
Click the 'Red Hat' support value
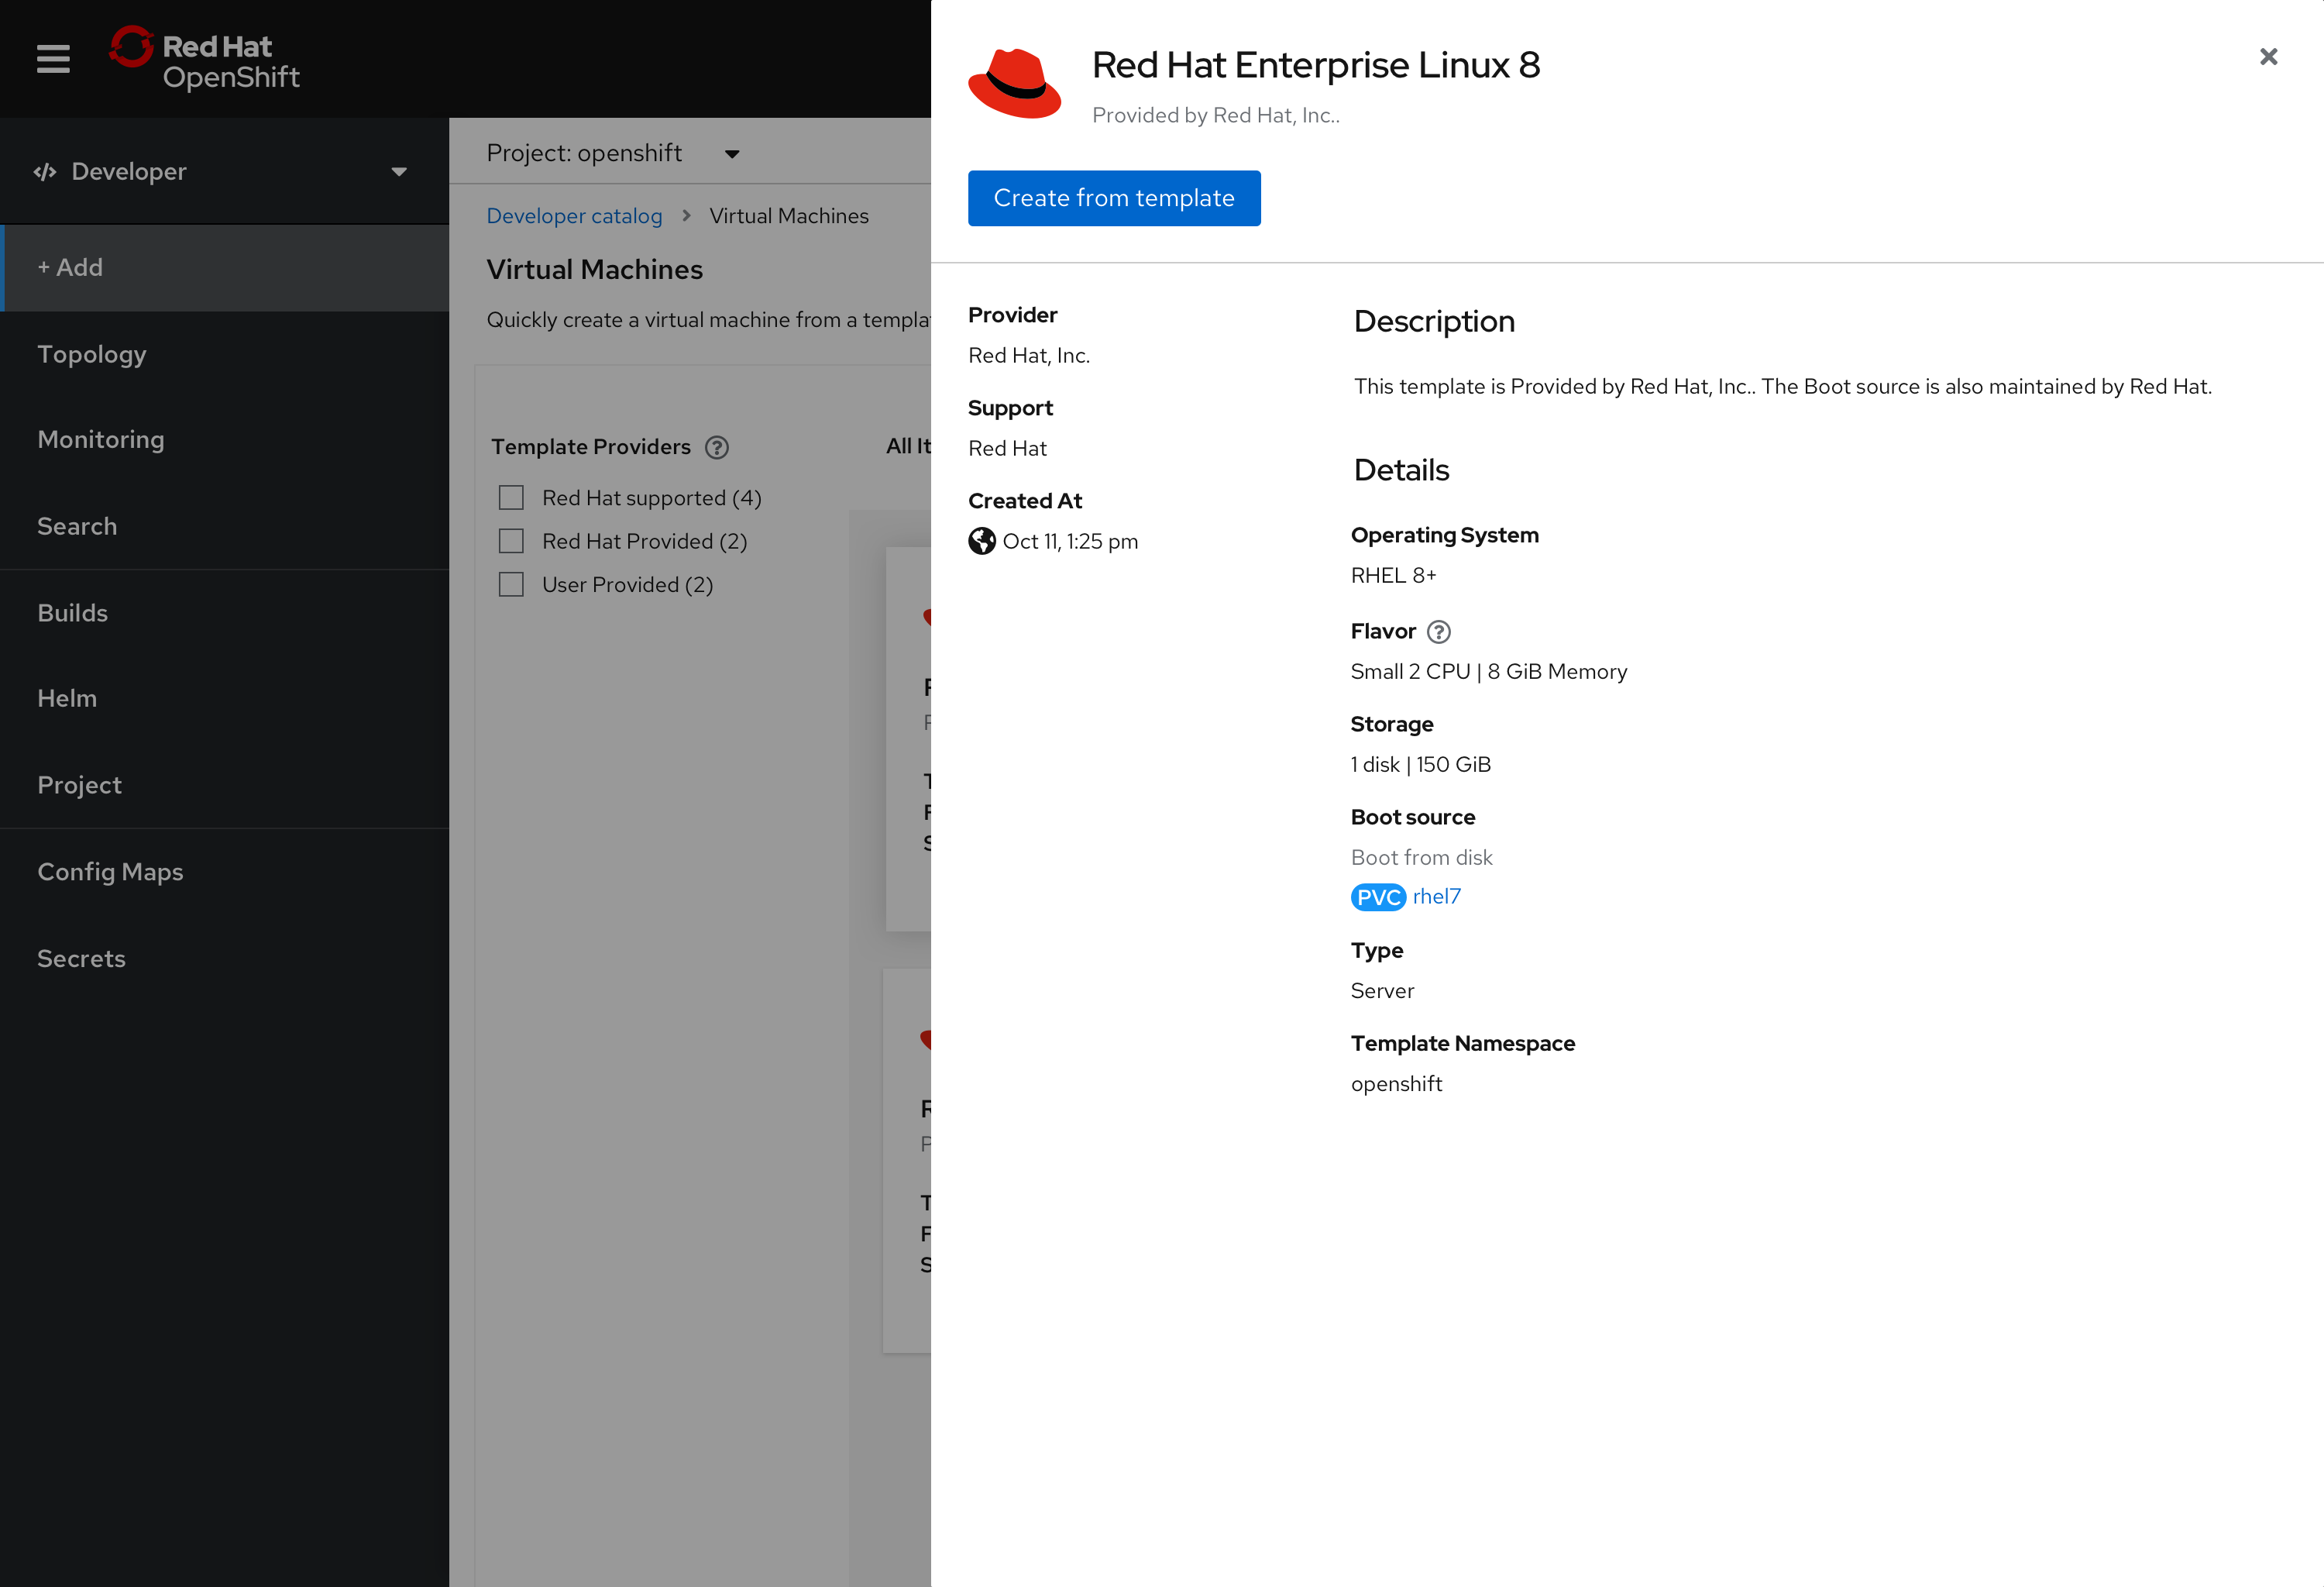point(1007,449)
